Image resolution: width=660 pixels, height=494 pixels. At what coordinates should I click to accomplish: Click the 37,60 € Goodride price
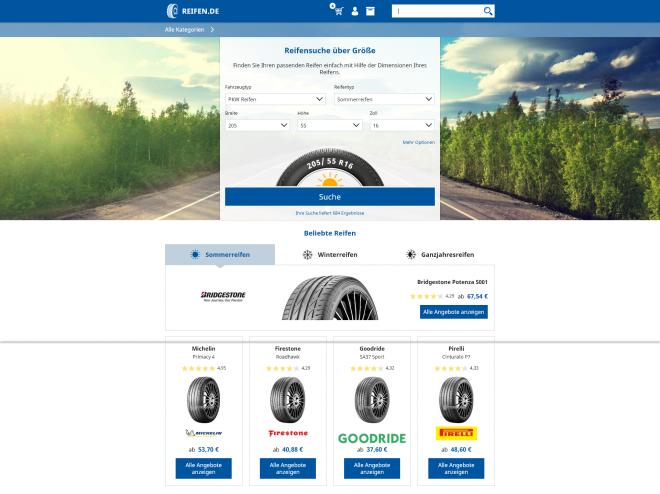click(x=377, y=449)
